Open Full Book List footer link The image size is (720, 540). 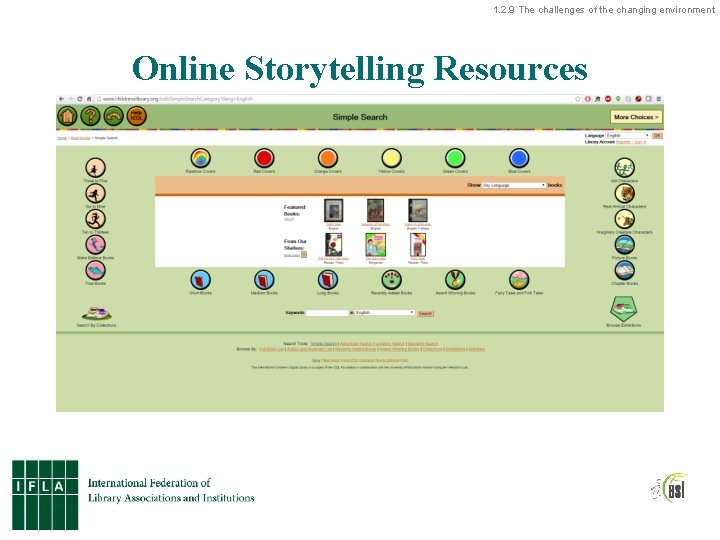click(271, 349)
